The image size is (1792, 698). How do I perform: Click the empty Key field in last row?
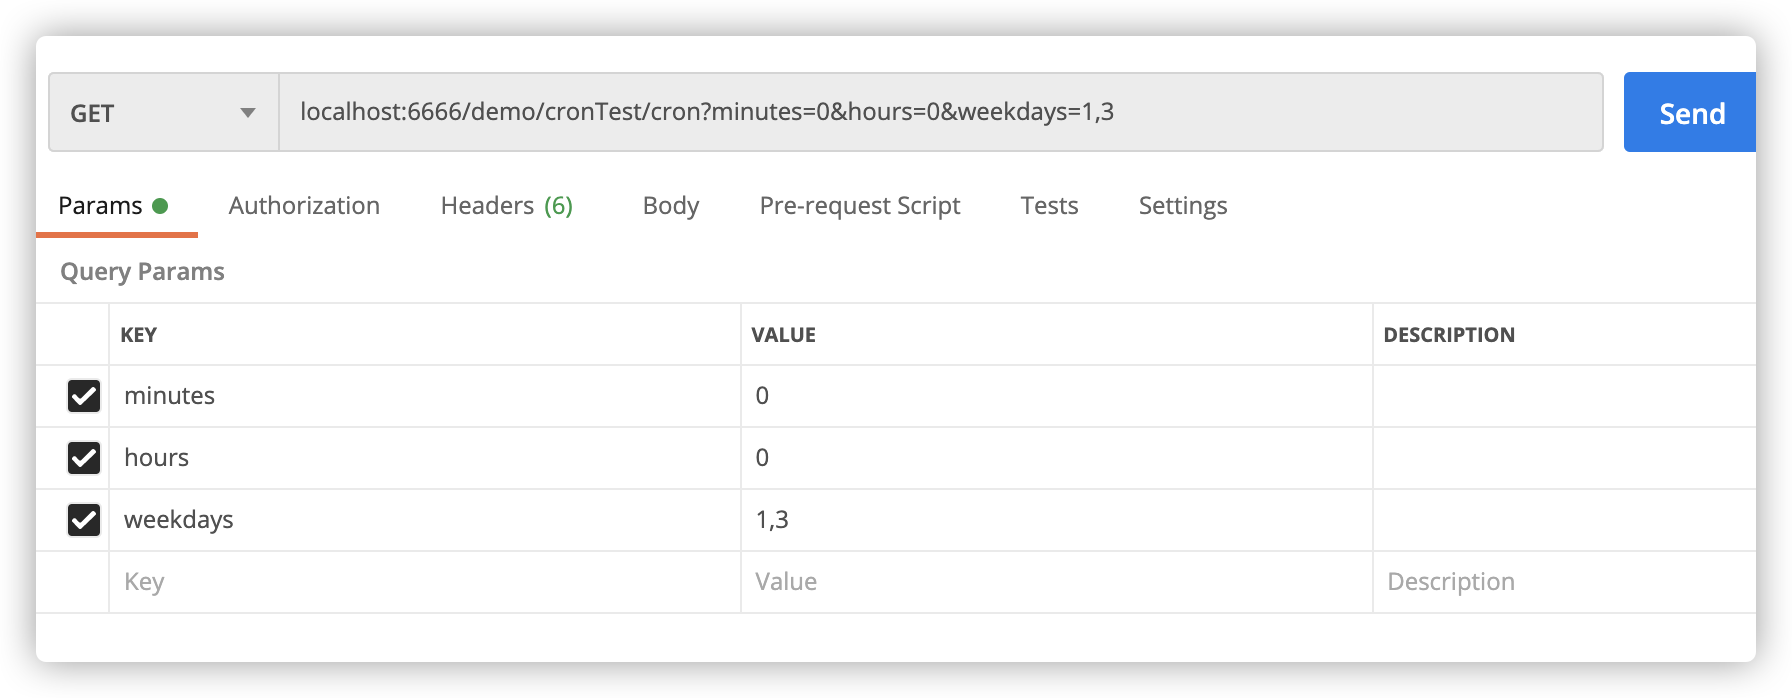click(x=300, y=581)
